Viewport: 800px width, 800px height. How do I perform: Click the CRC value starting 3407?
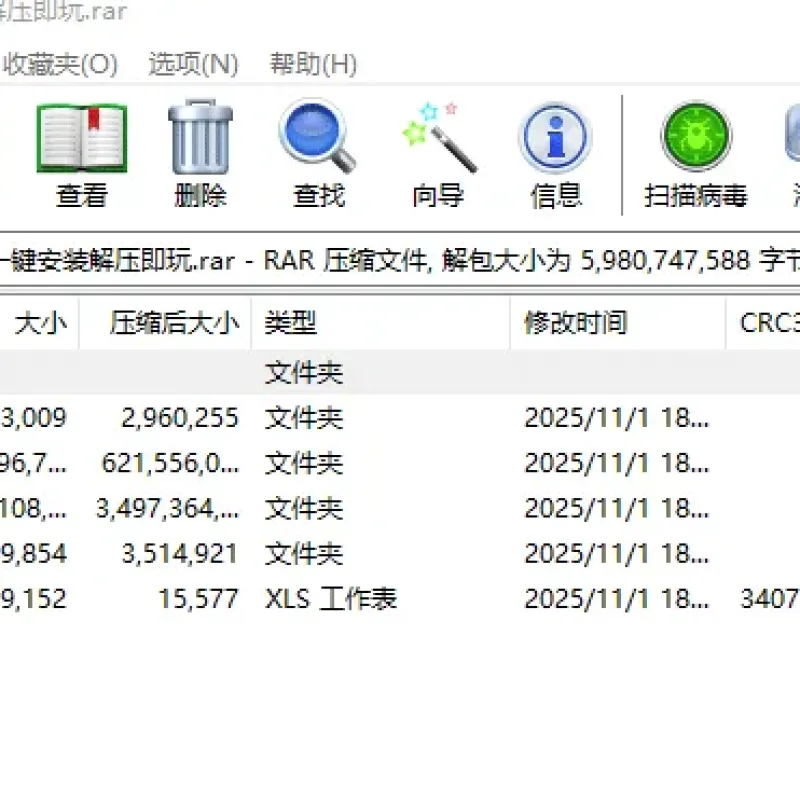click(x=770, y=599)
